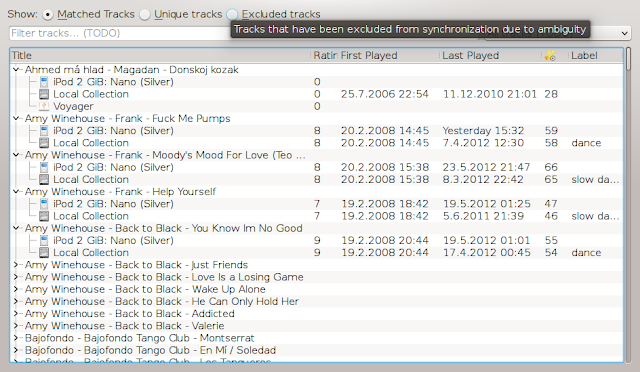The height and width of the screenshot is (372, 640).
Task: Open the dropdown right of the filter field
Action: pos(624,33)
